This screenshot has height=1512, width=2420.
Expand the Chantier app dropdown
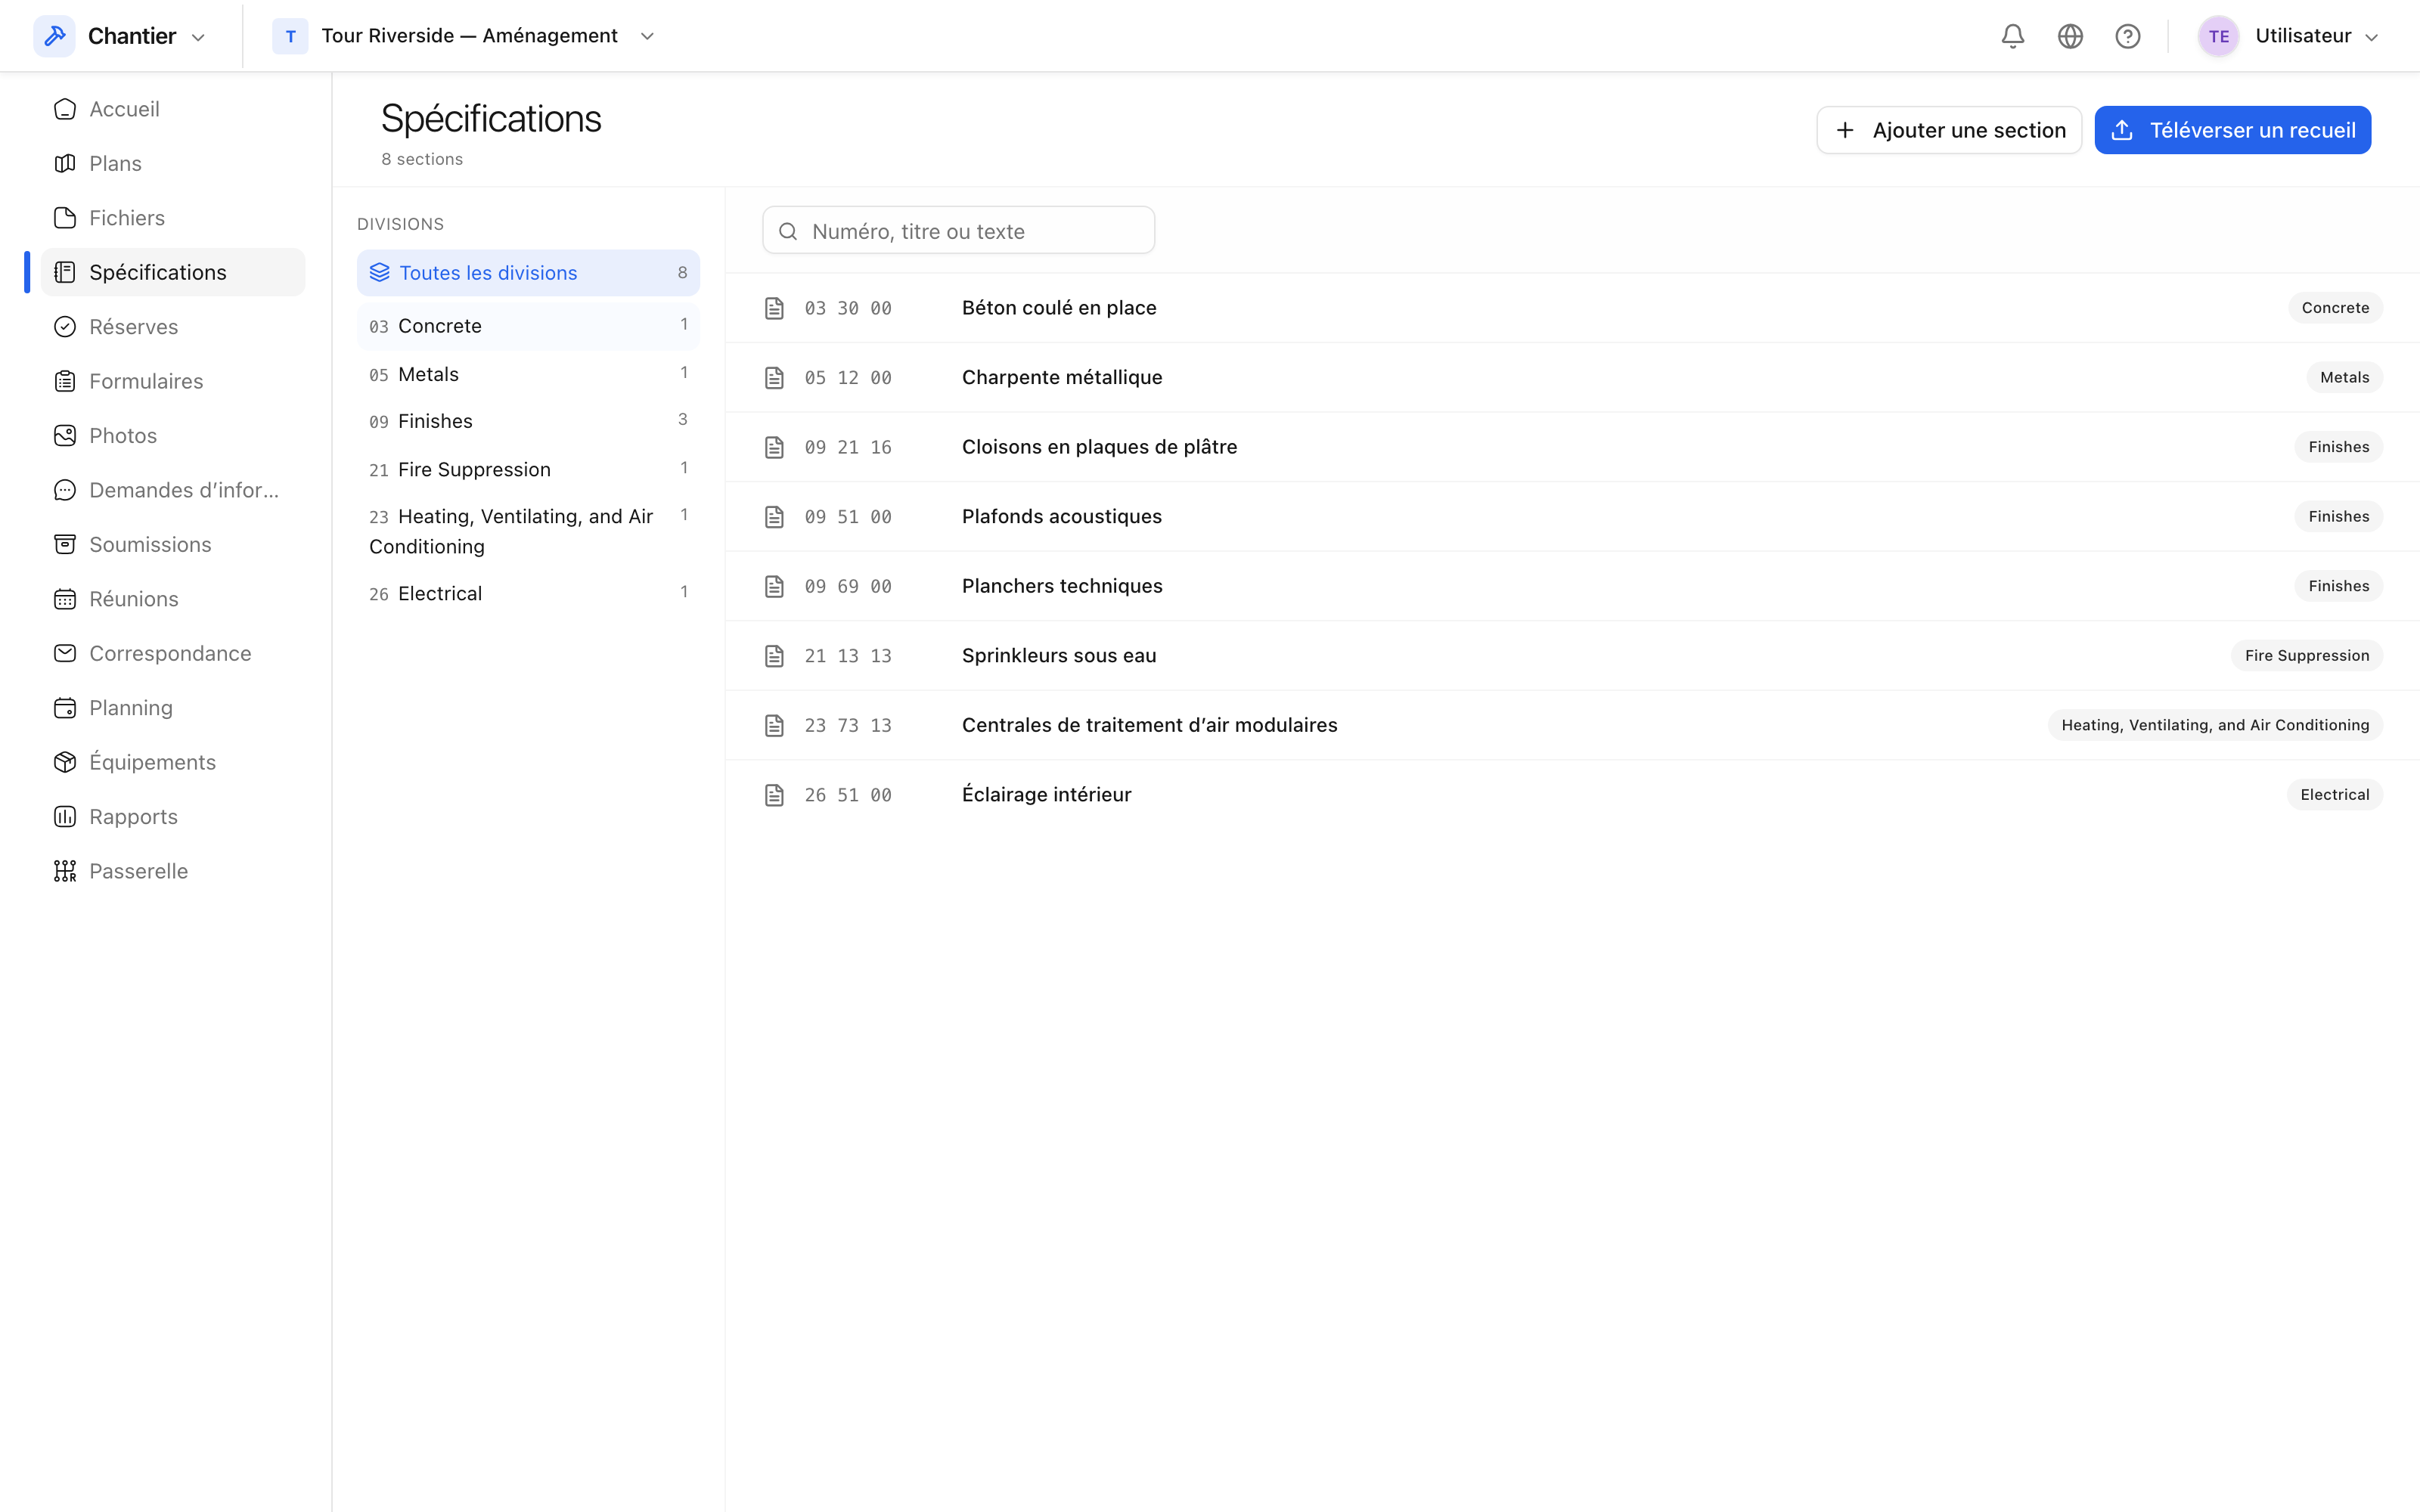click(x=198, y=37)
